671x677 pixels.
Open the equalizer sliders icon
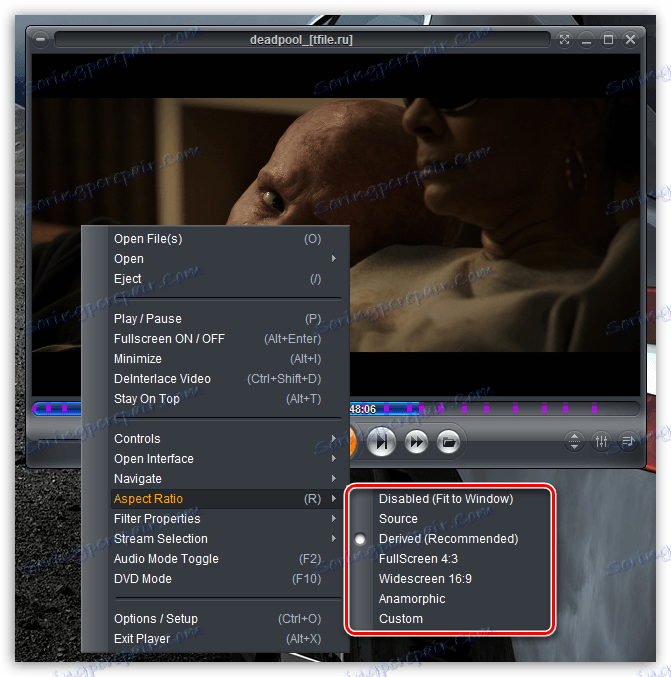tap(601, 441)
